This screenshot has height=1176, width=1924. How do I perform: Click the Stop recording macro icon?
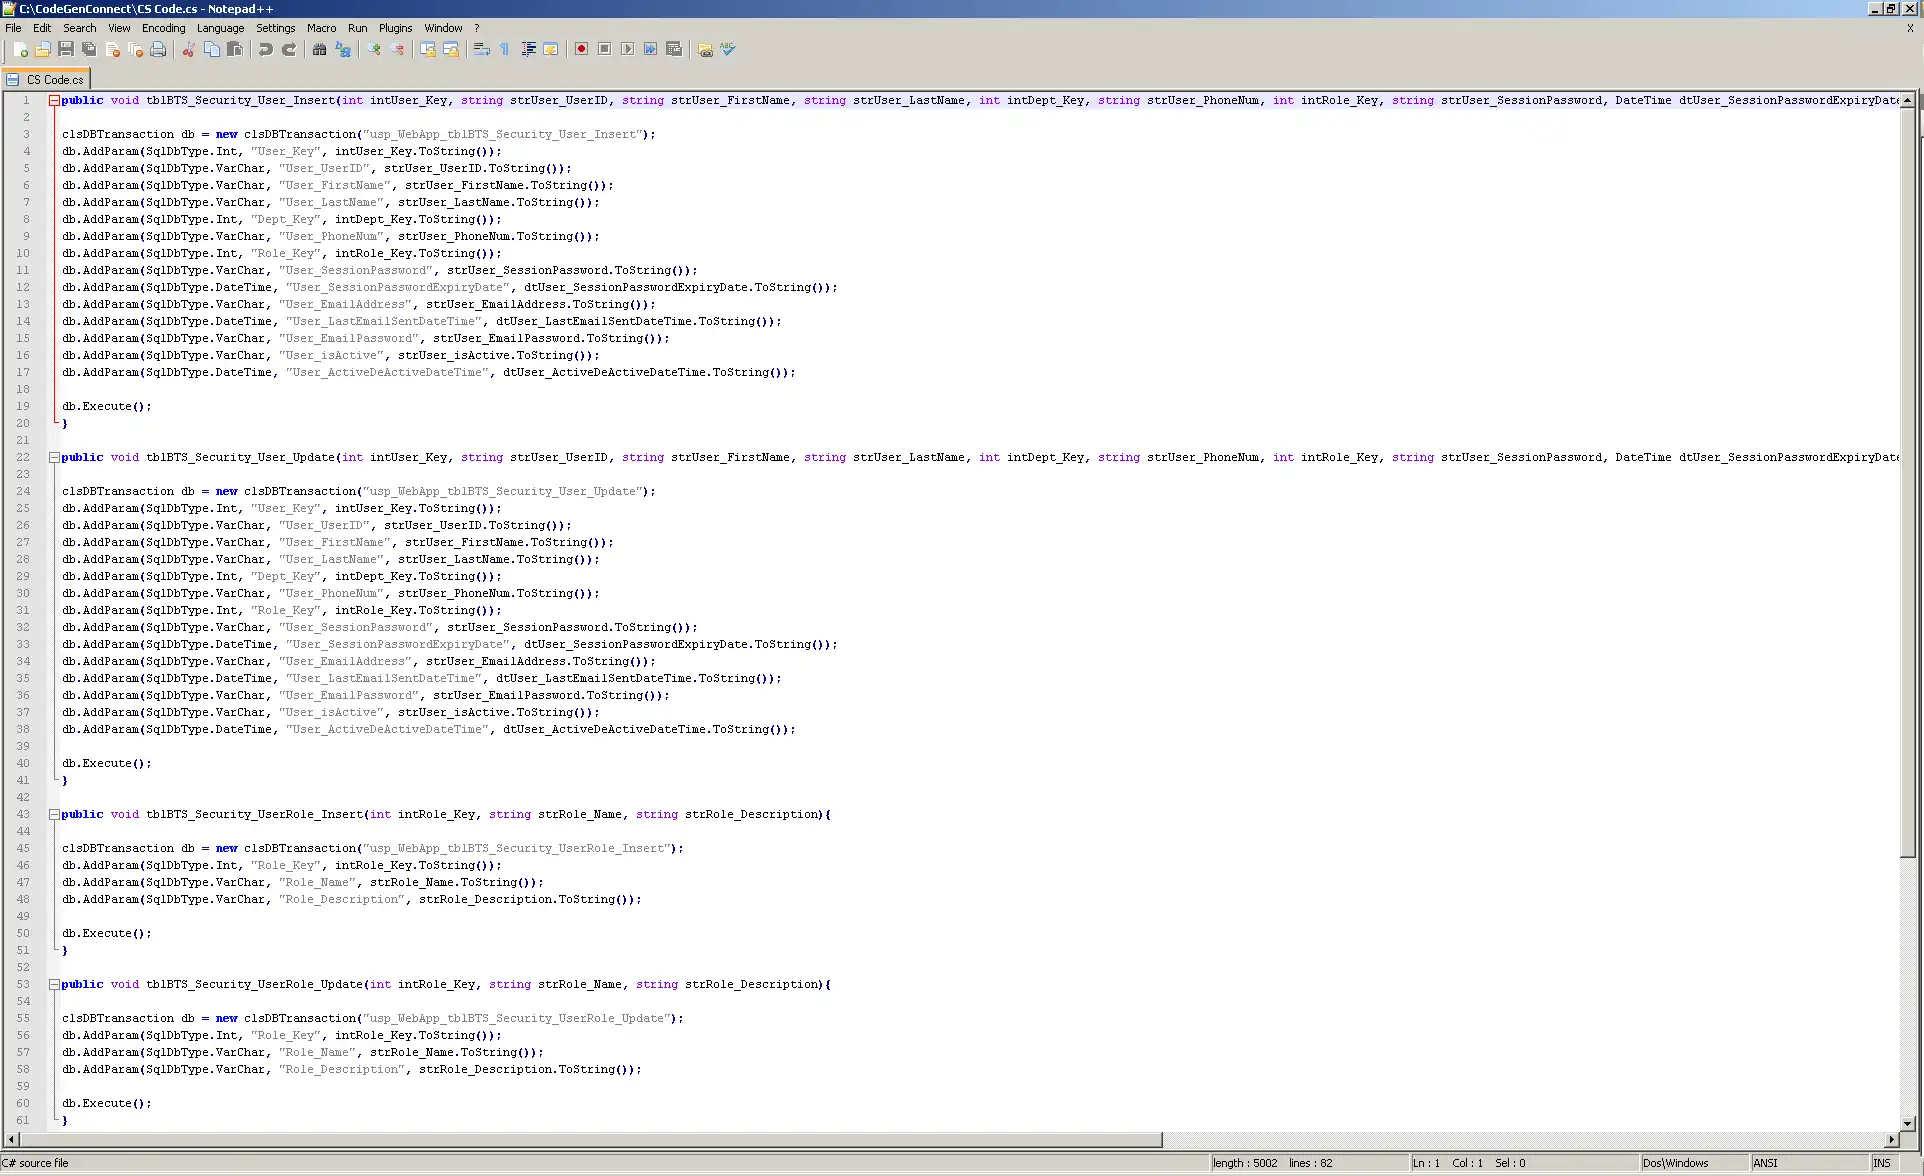604,50
